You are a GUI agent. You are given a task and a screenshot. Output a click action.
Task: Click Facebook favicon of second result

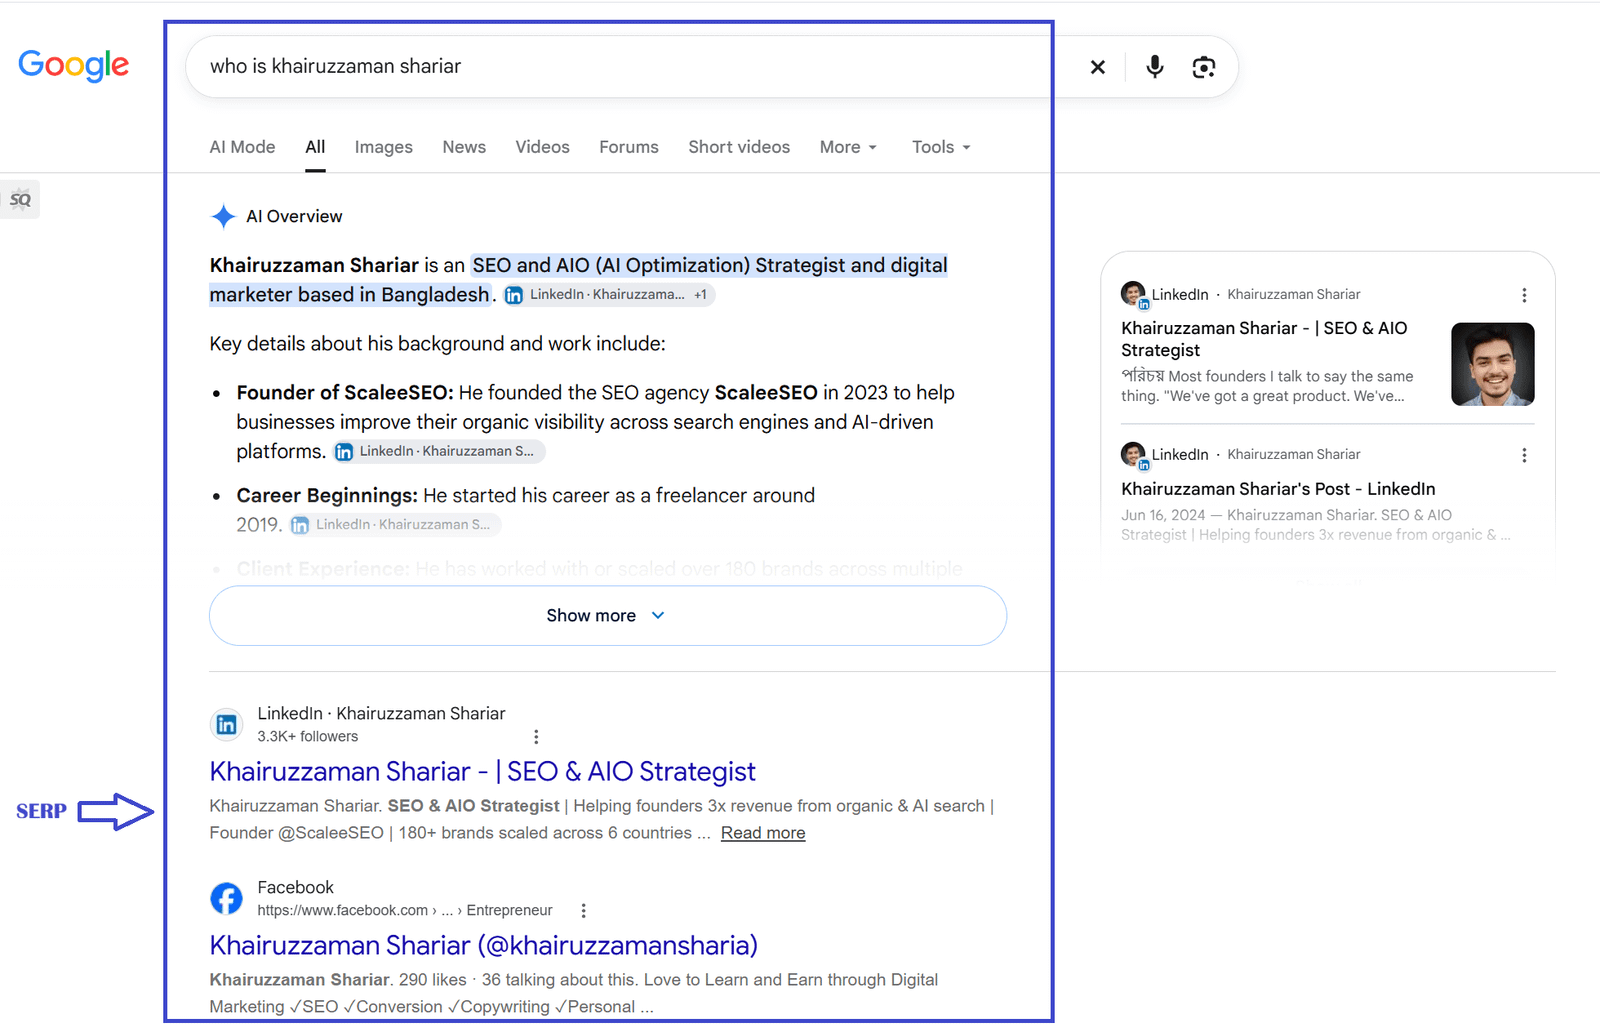227,898
